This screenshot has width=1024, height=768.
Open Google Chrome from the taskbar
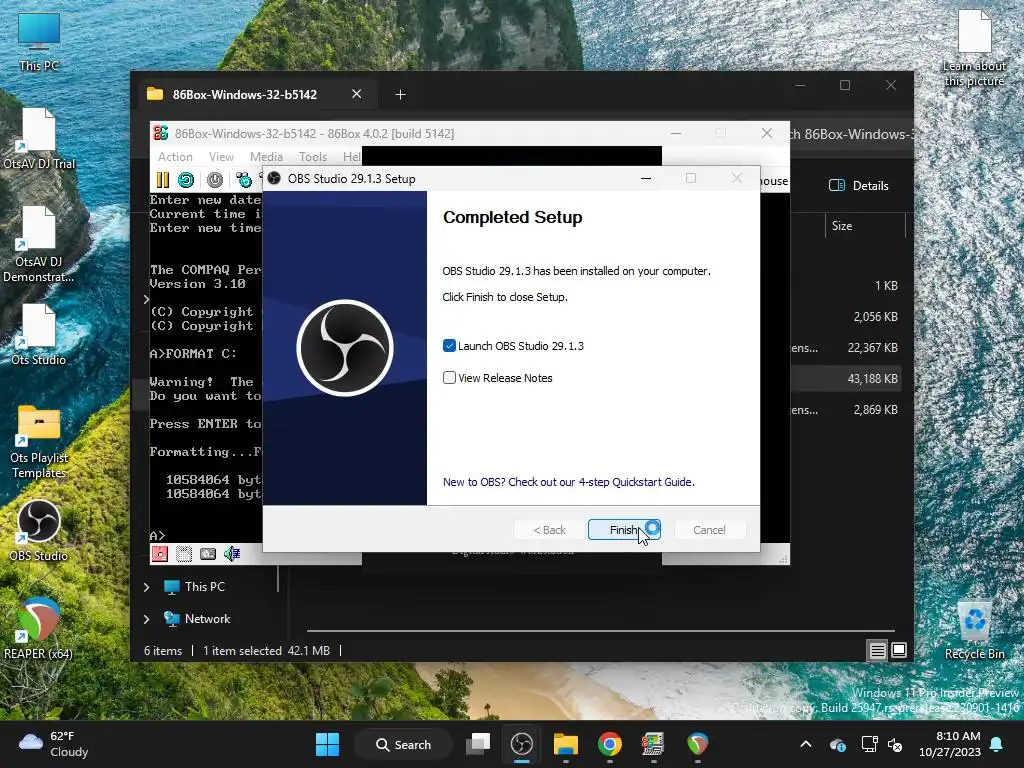point(609,744)
